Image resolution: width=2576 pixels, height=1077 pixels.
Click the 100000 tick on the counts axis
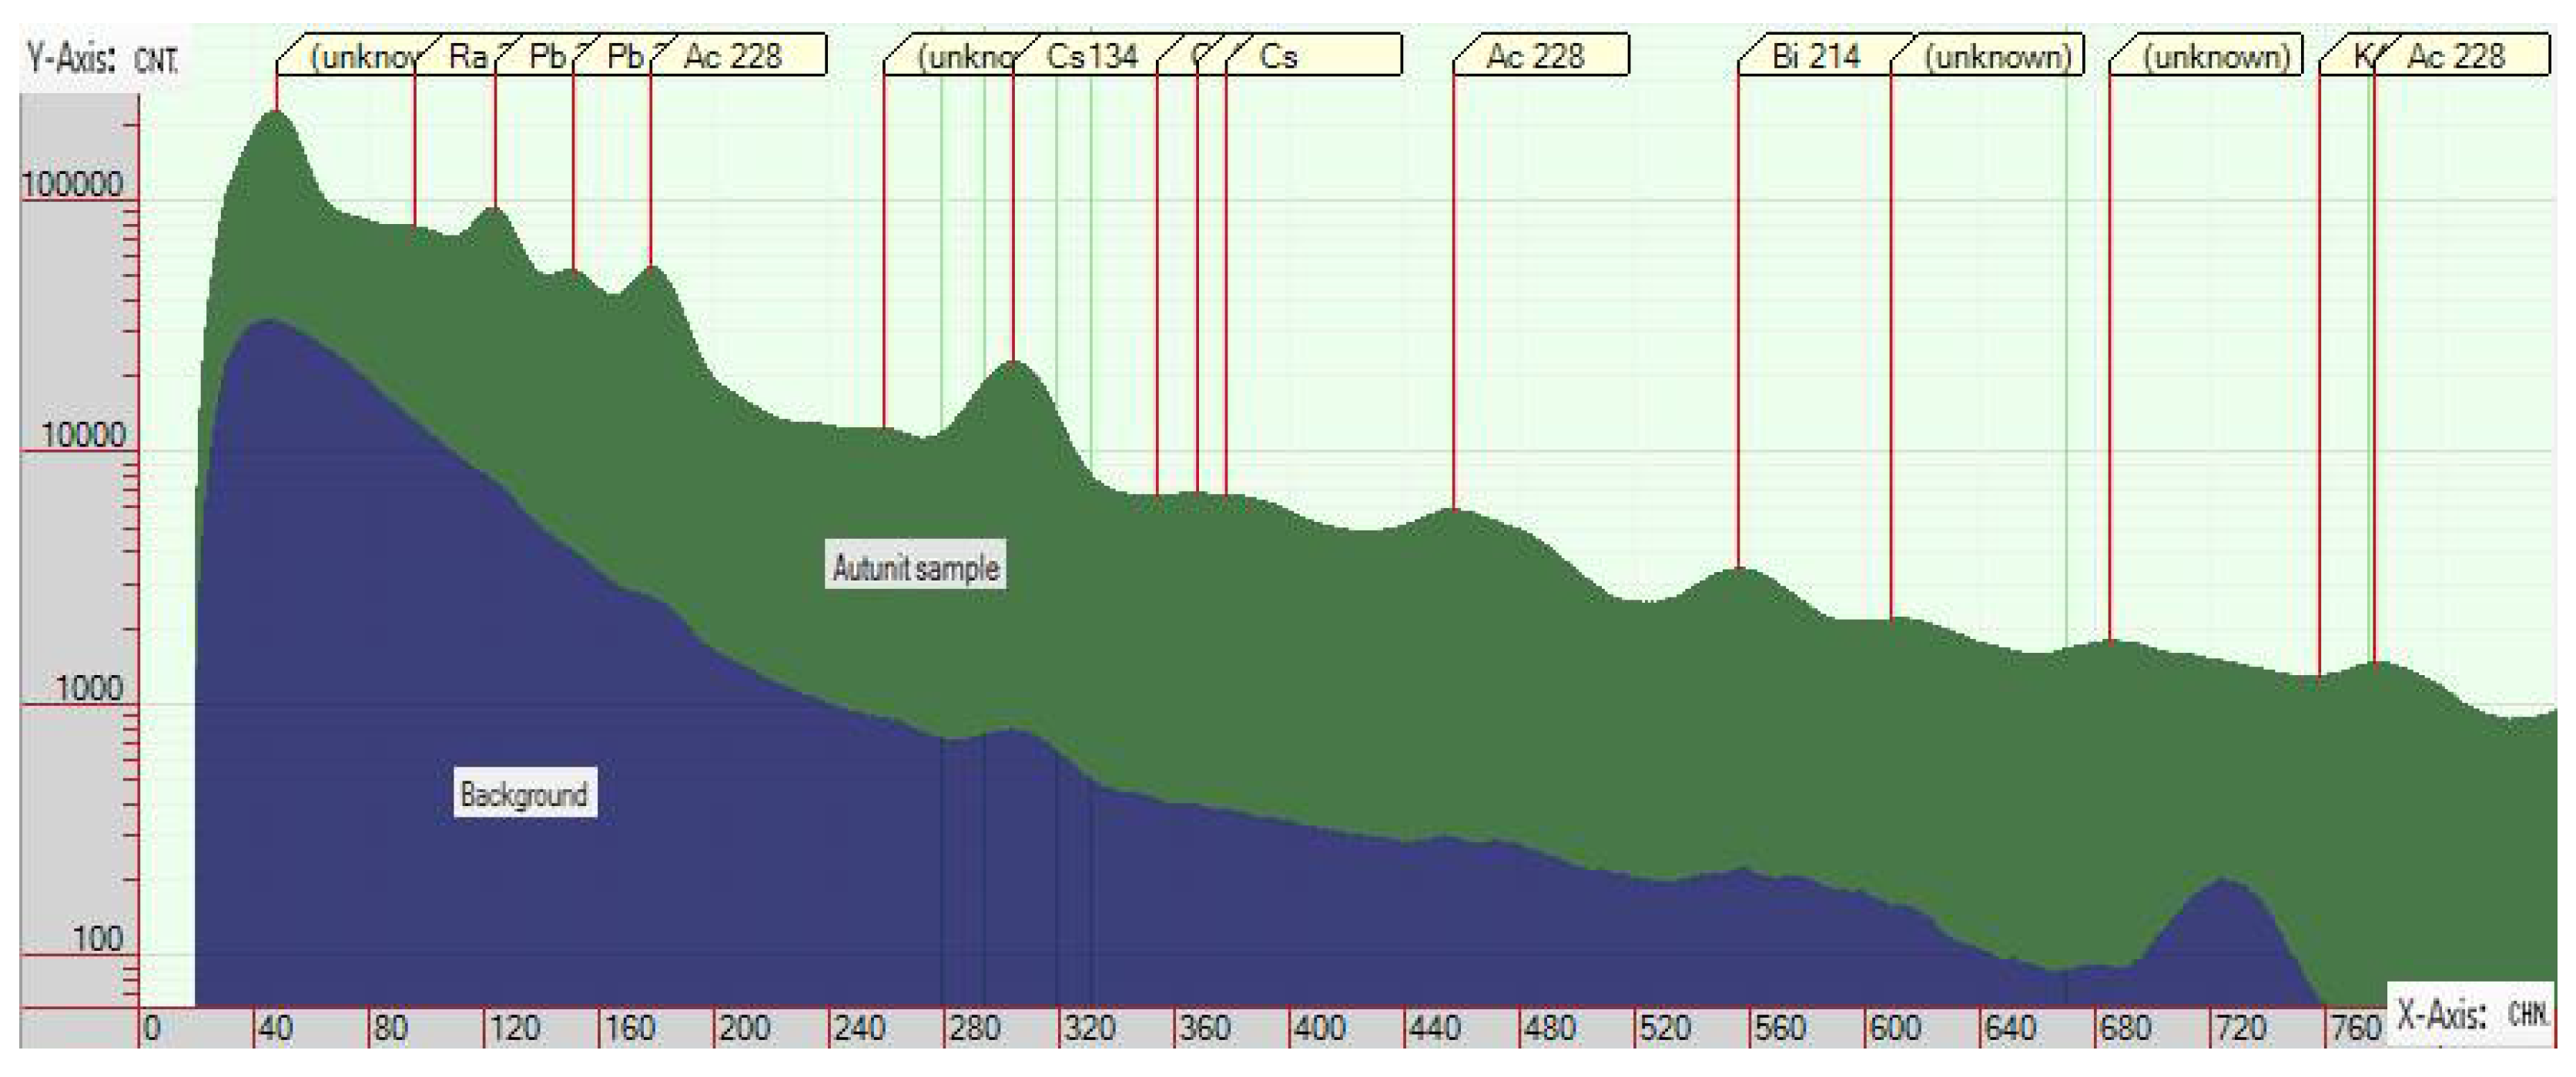[x=72, y=184]
